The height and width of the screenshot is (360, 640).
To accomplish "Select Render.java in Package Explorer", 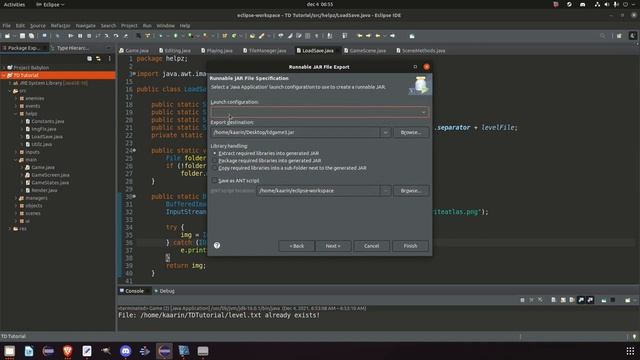I will click(x=44, y=191).
